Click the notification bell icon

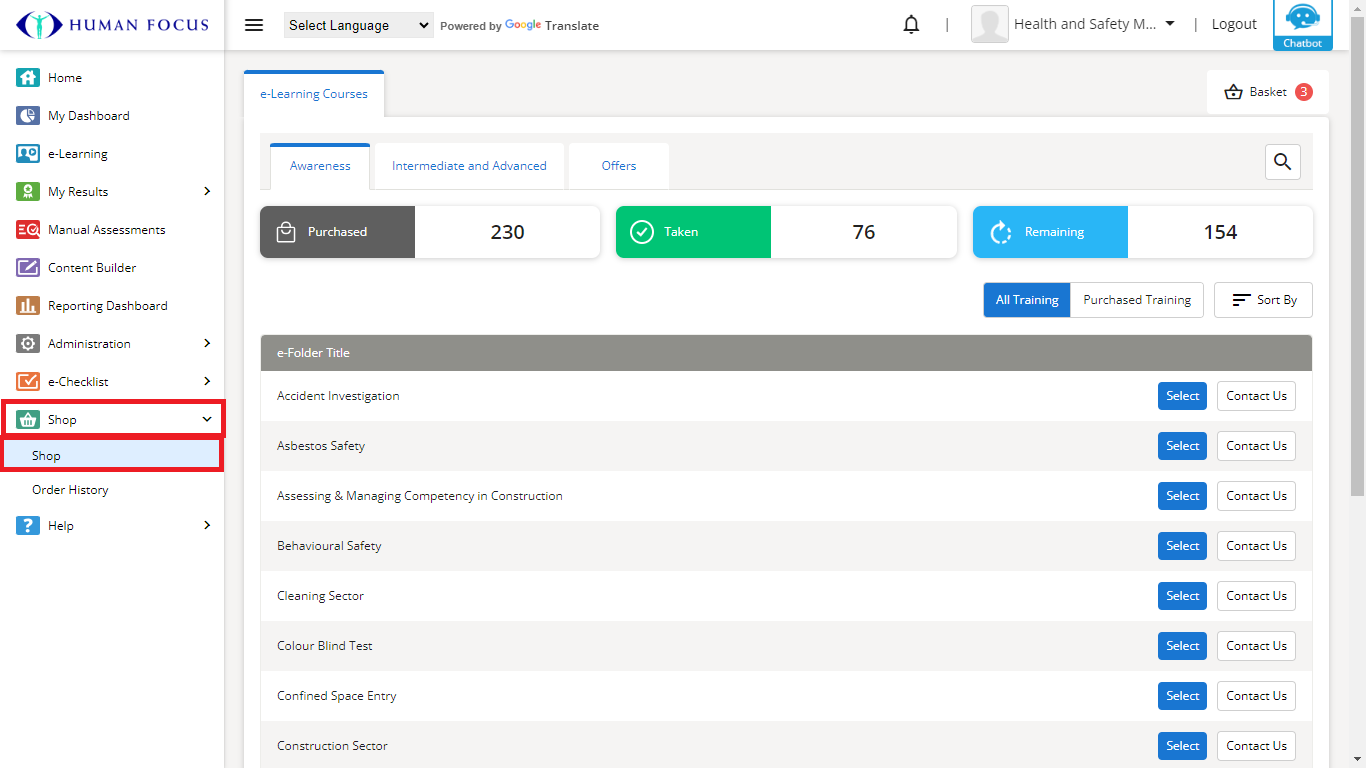pos(911,25)
